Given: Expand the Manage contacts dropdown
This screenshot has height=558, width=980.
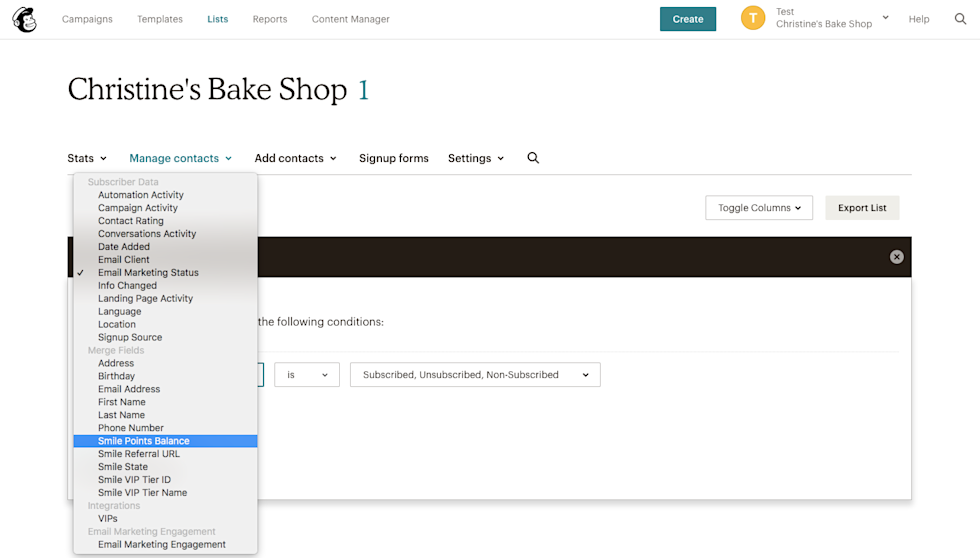Looking at the screenshot, I should pyautogui.click(x=181, y=158).
